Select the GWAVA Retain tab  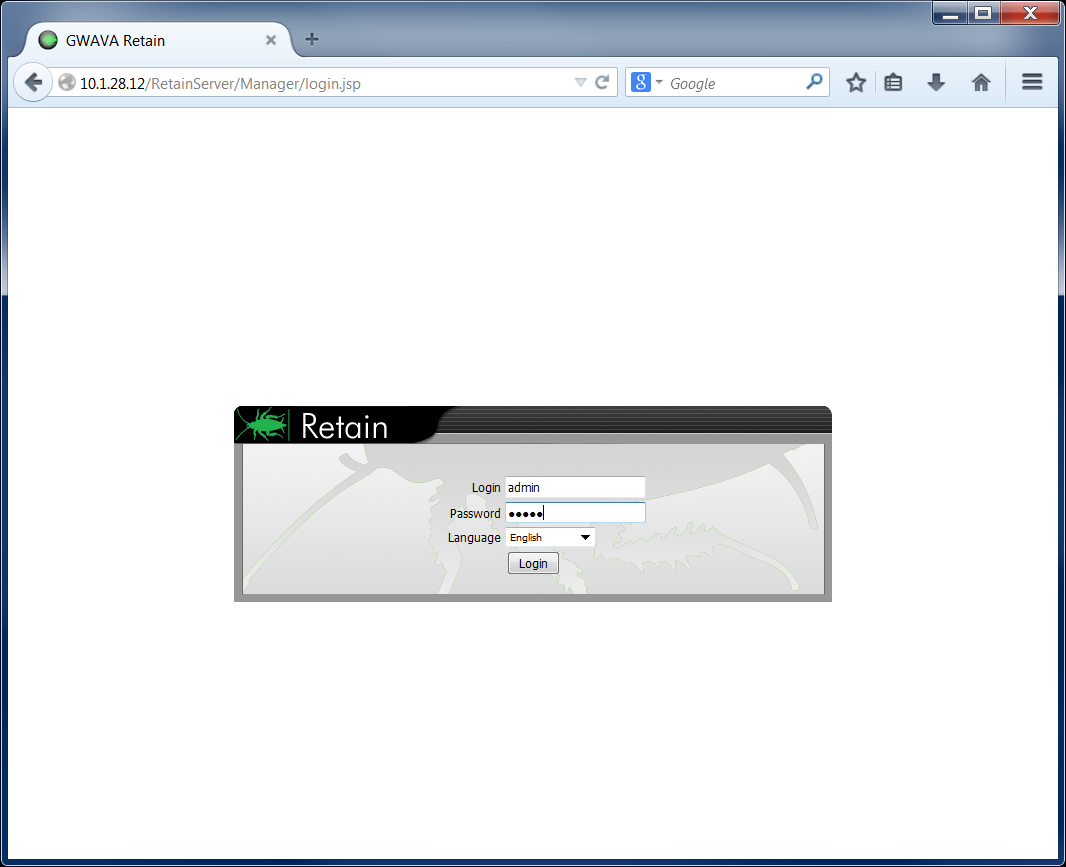coord(158,41)
